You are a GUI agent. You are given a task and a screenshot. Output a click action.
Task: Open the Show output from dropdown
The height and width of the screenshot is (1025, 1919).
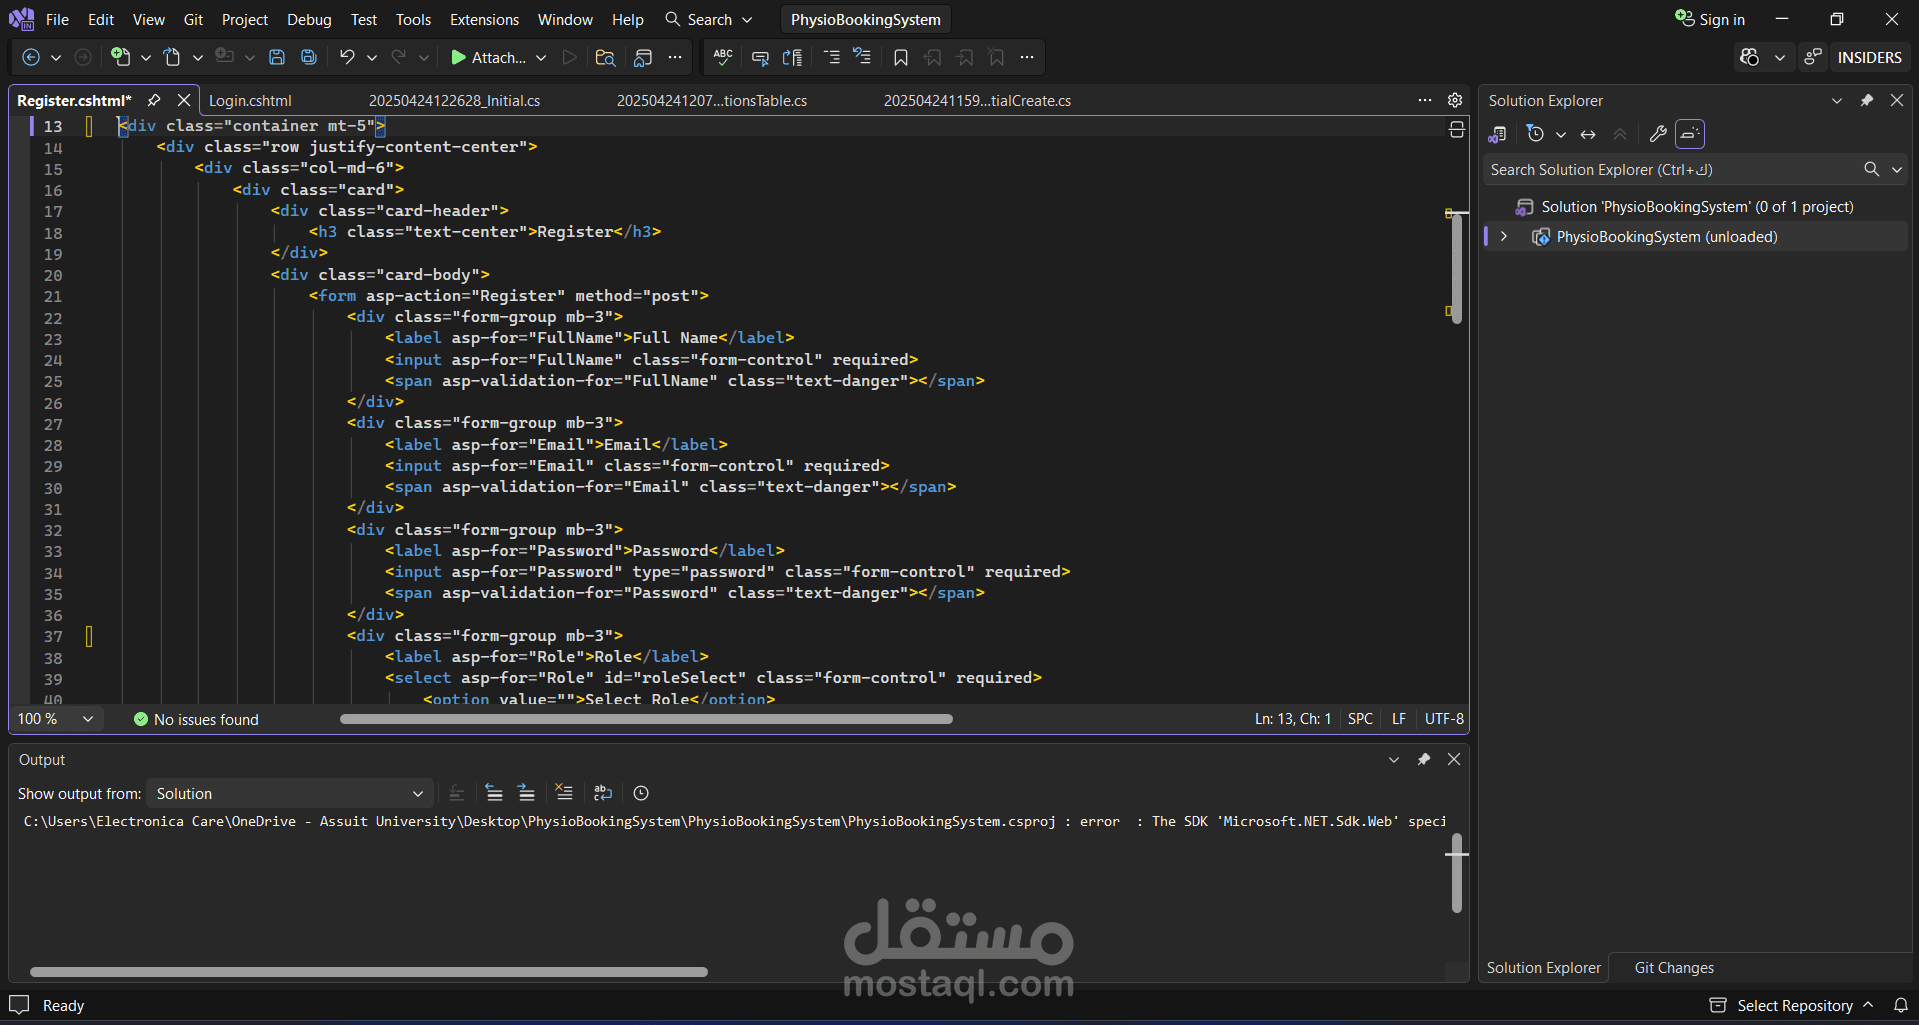click(x=290, y=793)
